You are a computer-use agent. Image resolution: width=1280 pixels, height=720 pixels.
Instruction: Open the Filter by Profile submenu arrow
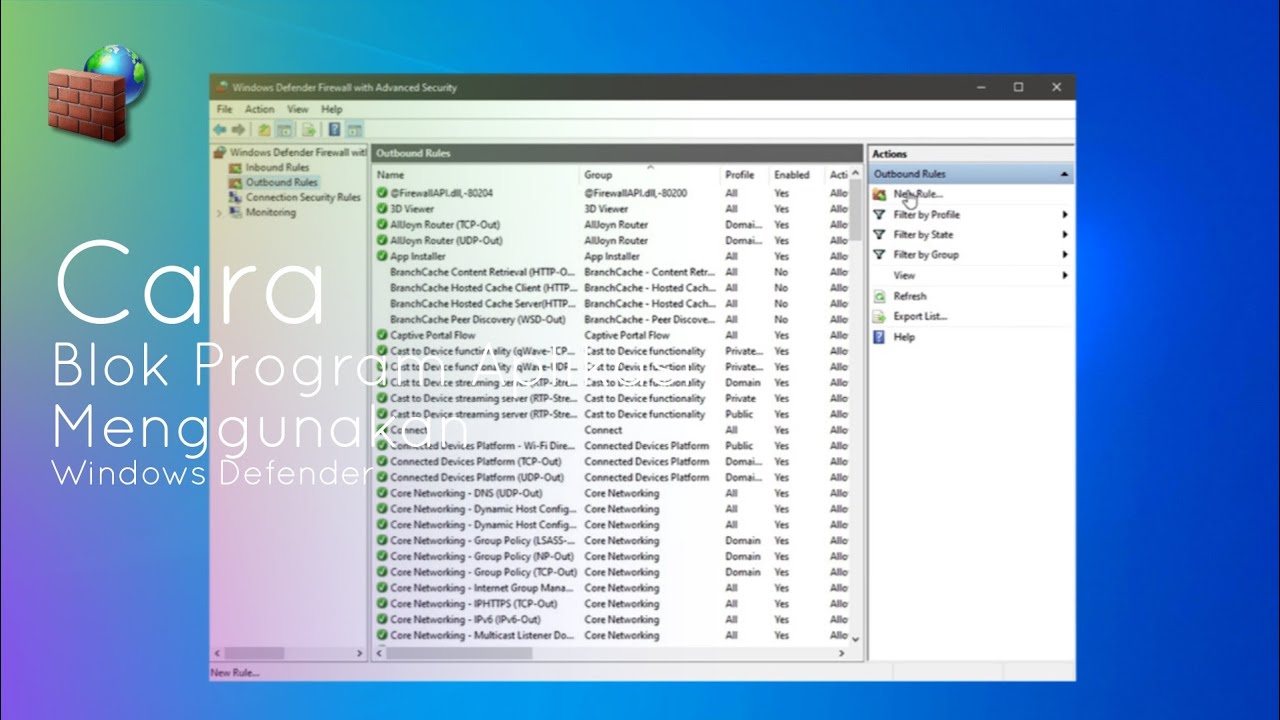(1065, 214)
